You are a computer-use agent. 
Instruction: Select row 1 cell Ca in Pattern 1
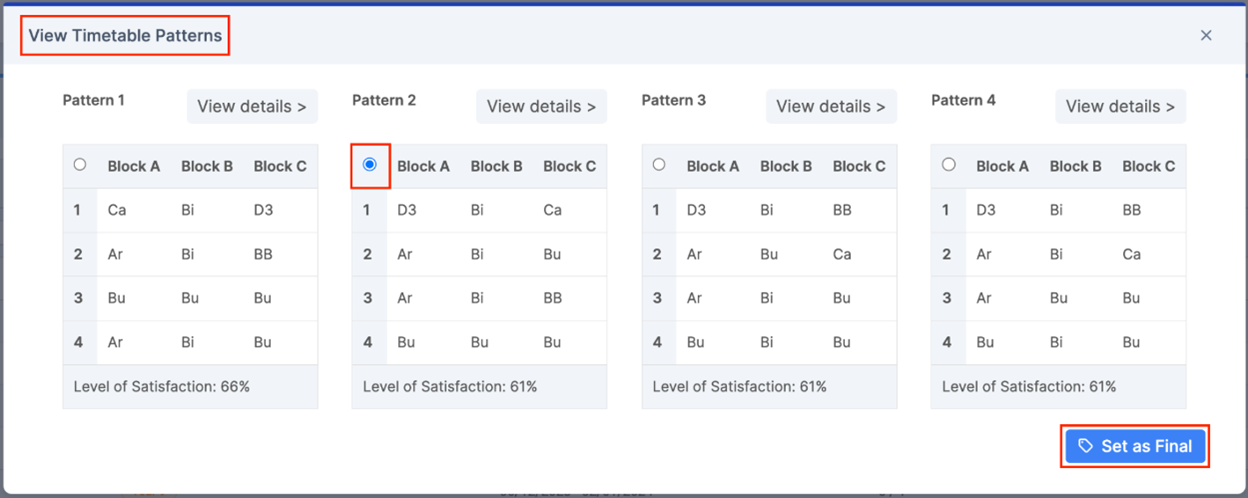[117, 210]
